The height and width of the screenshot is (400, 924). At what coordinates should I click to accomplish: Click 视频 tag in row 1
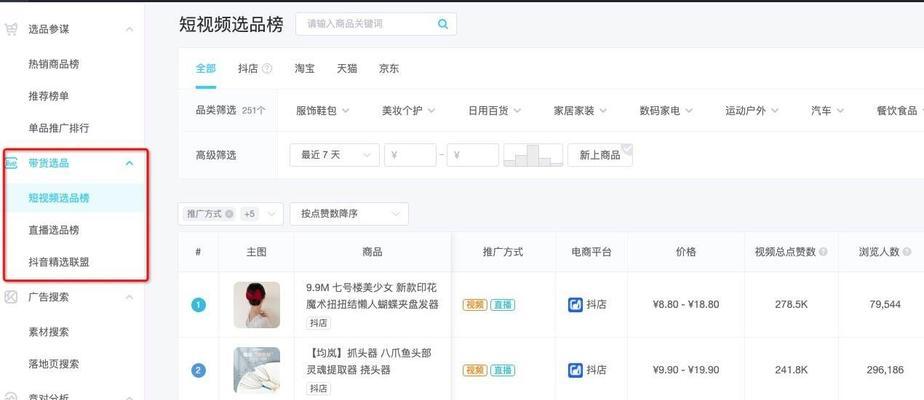point(475,305)
